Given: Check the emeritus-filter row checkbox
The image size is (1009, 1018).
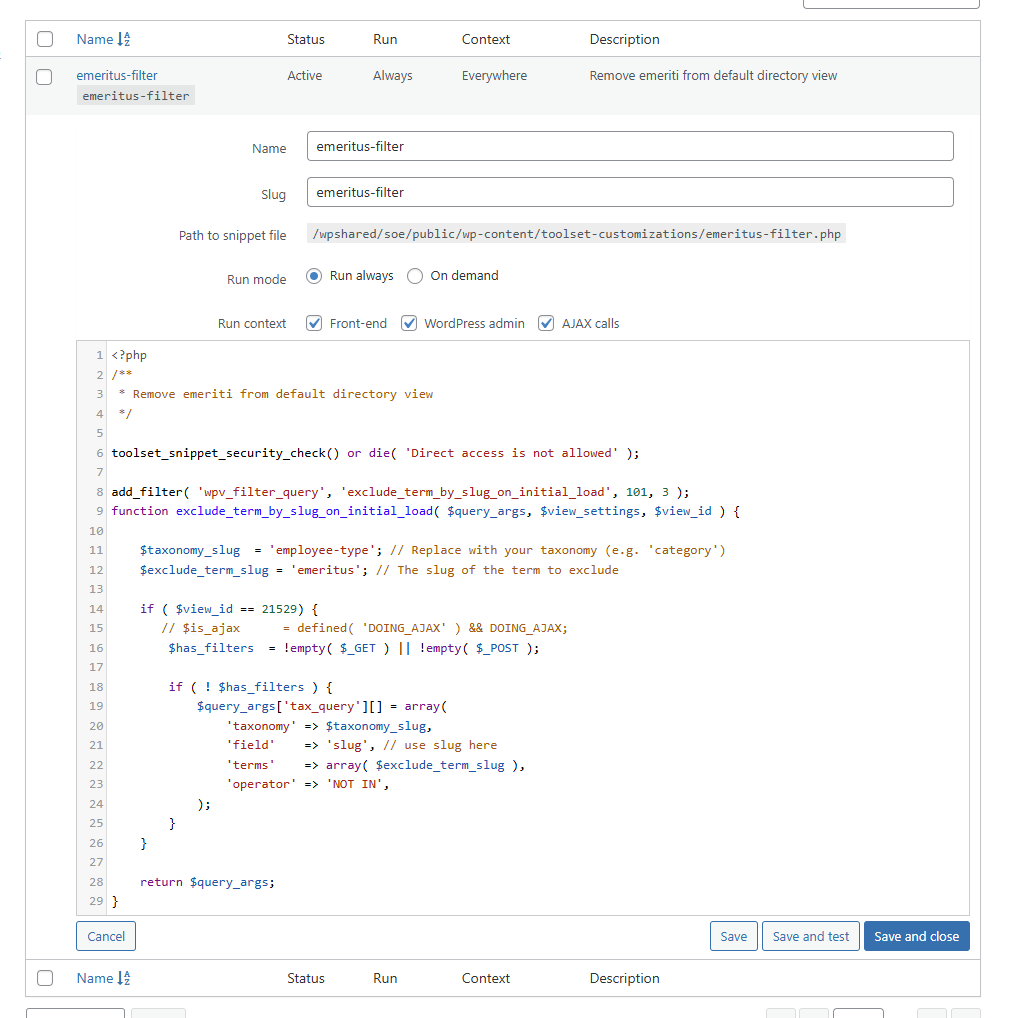Looking at the screenshot, I should pyautogui.click(x=44, y=77).
